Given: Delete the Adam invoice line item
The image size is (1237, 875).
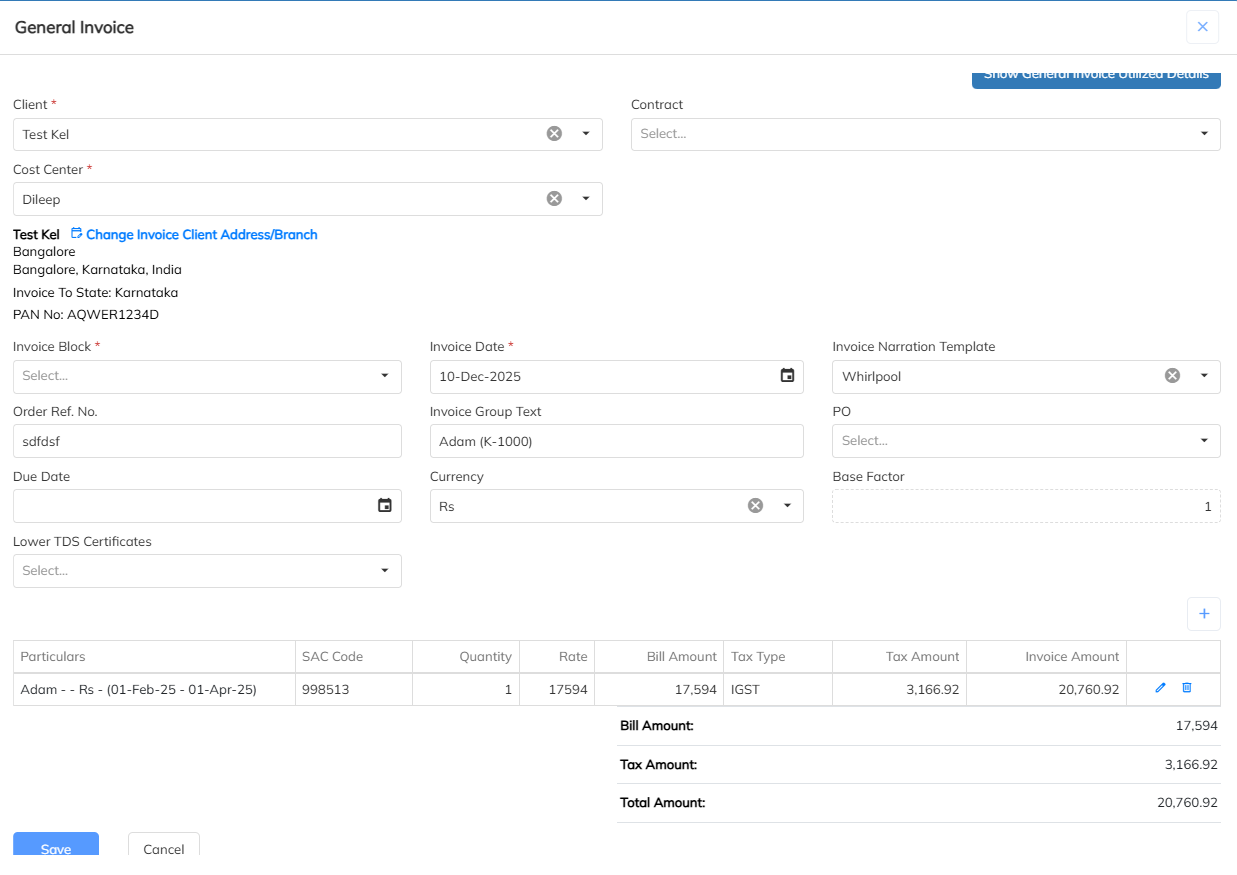Looking at the screenshot, I should click(1187, 688).
